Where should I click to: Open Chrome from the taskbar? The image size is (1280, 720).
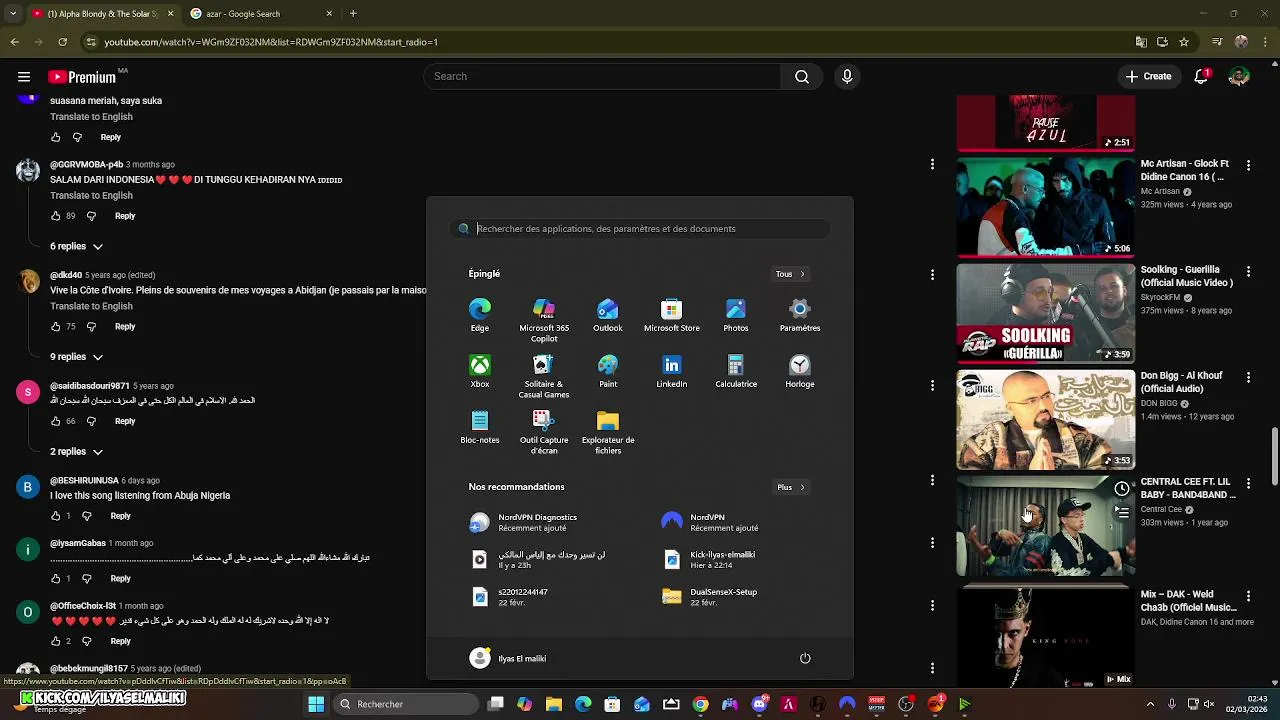click(x=700, y=704)
